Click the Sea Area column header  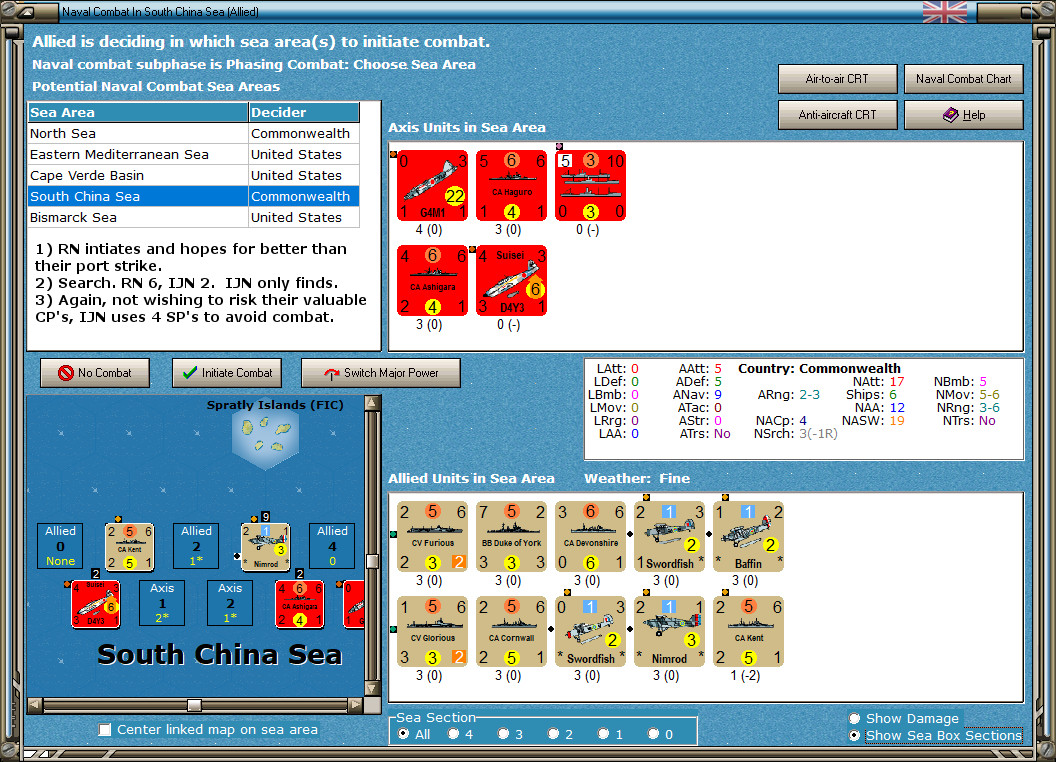coord(138,113)
